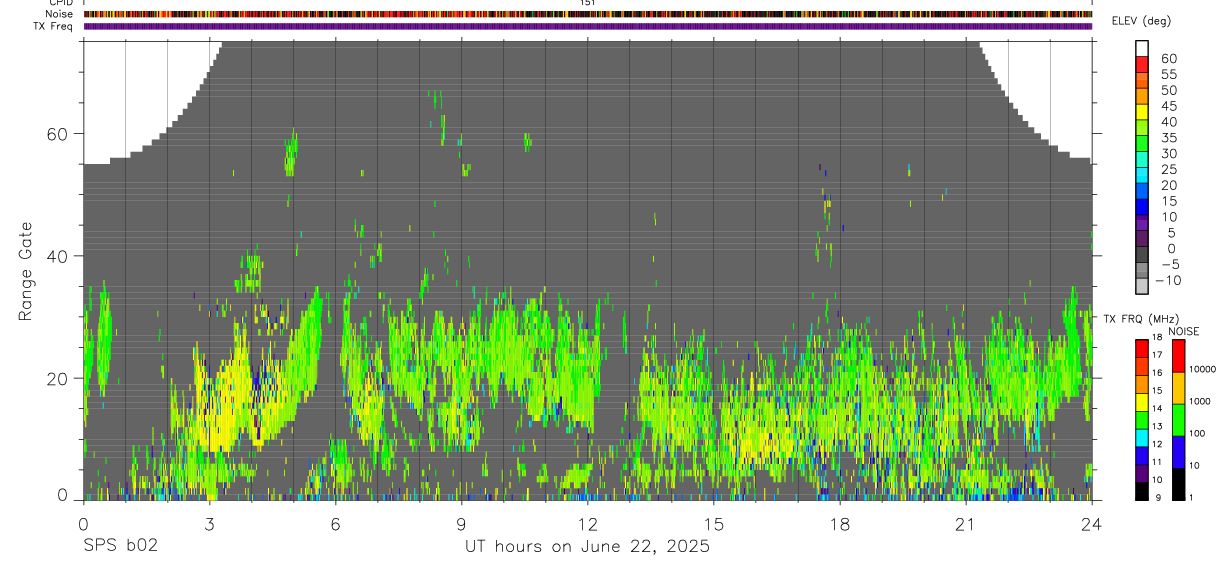Click the purple TX Freq strip along the top

click(587, 26)
